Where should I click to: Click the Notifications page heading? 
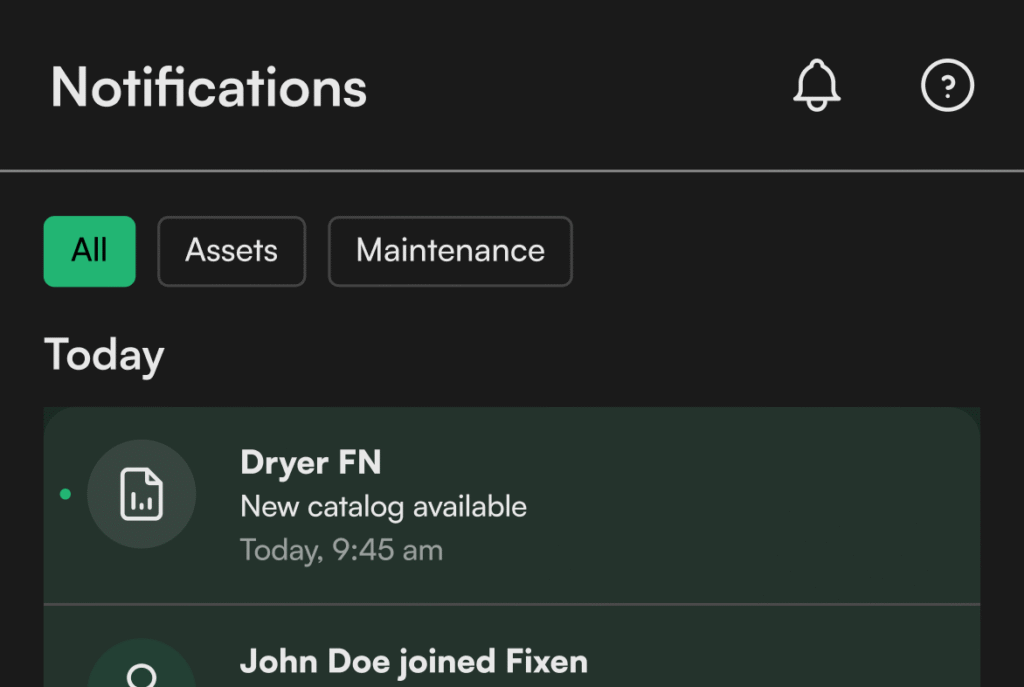click(x=209, y=87)
